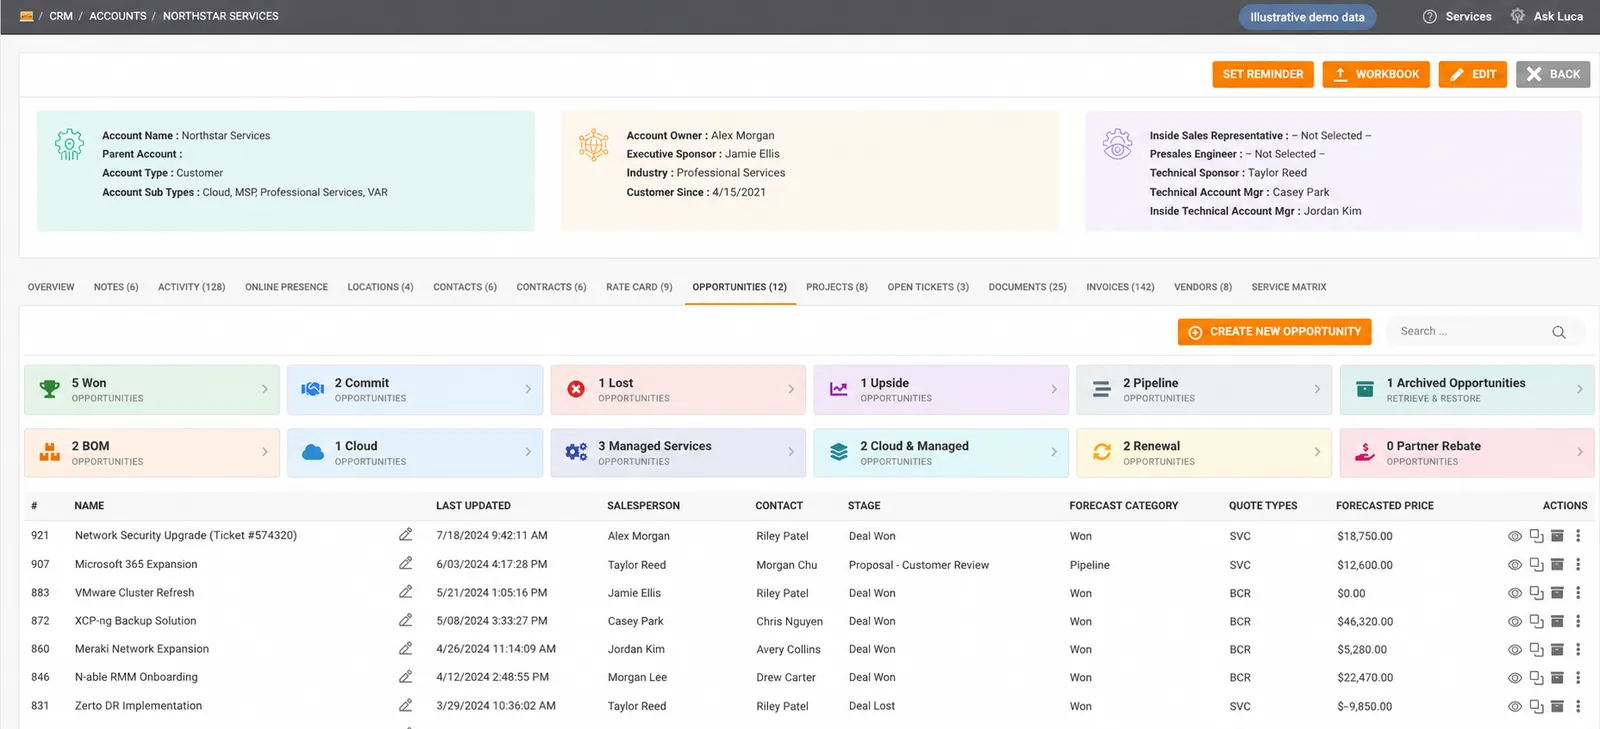The height and width of the screenshot is (729, 1600).
Task: Click the eye icon for Zerto DR Implementation
Action: (1515, 706)
